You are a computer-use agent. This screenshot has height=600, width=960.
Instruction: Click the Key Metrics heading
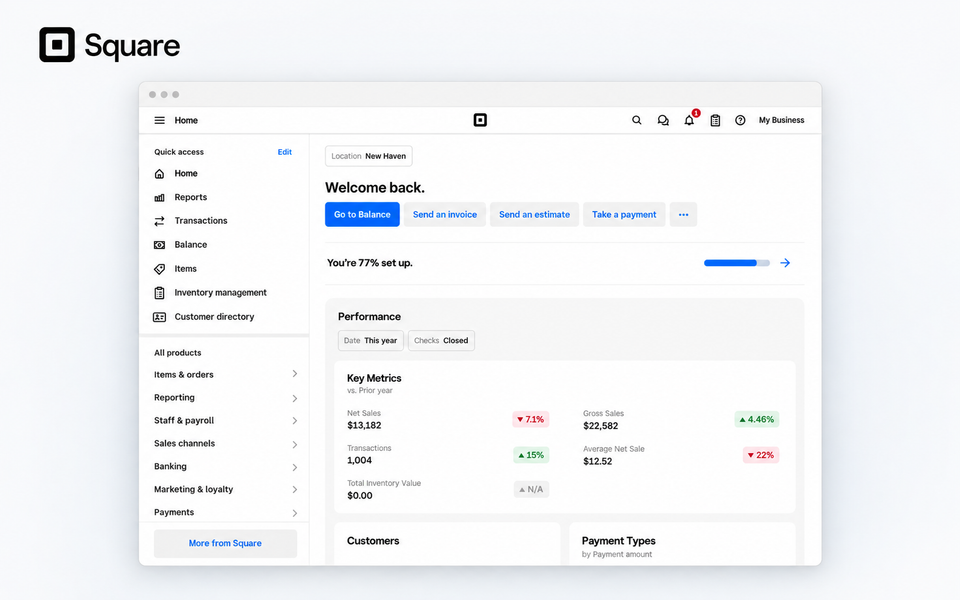[374, 378]
